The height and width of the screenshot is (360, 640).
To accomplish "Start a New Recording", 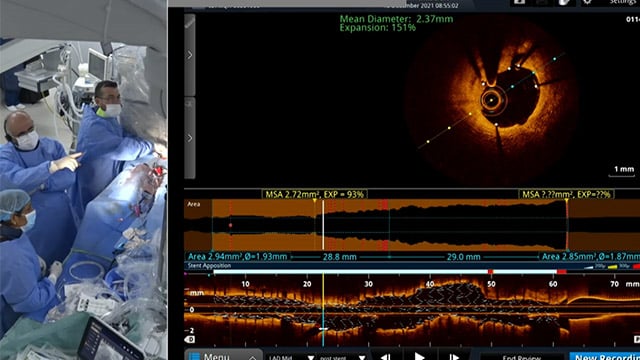I will point(606,357).
